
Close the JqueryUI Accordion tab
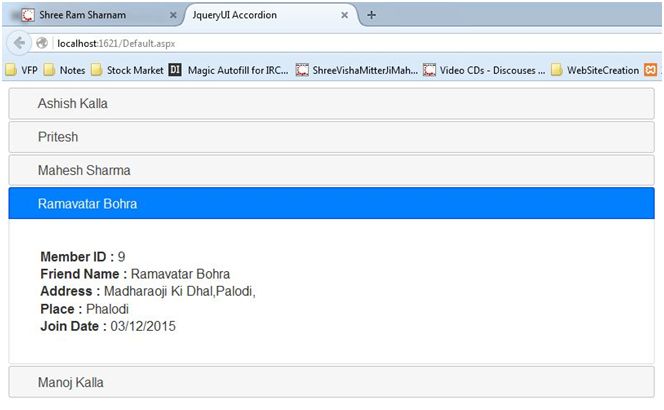coord(345,15)
